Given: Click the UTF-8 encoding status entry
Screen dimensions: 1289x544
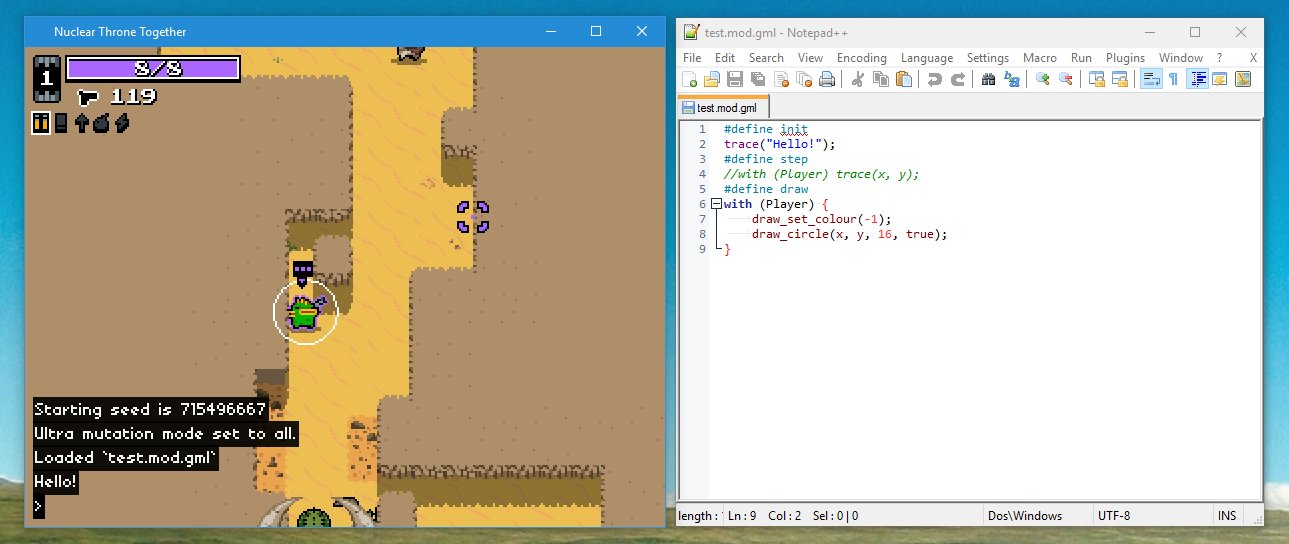Looking at the screenshot, I should [1113, 516].
